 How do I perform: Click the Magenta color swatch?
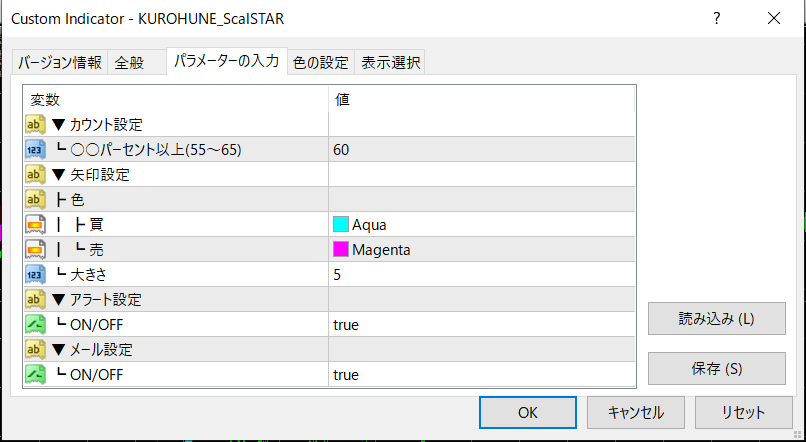[x=342, y=249]
